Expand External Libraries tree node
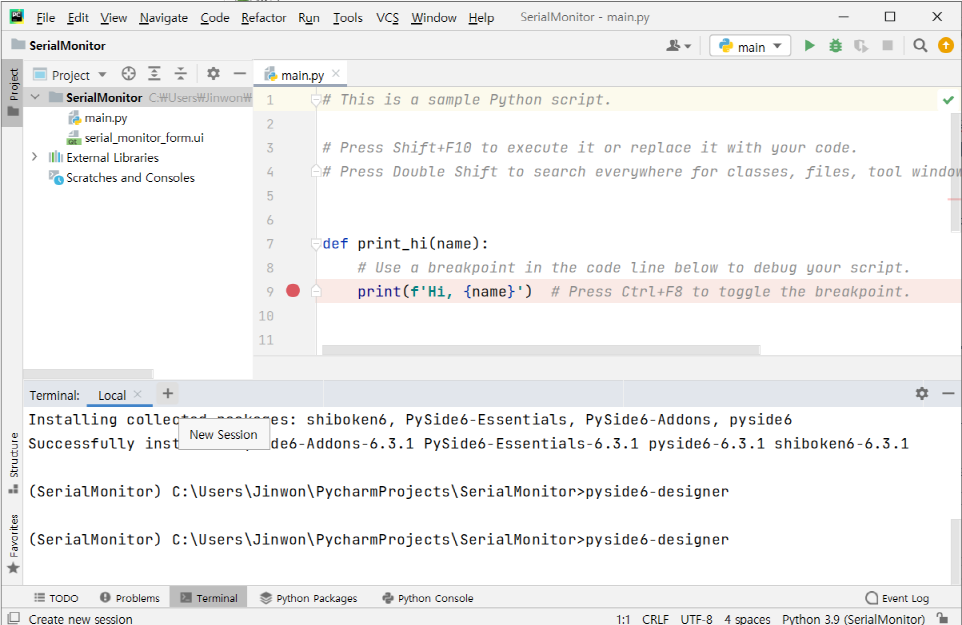The width and height of the screenshot is (962, 625). (x=34, y=157)
